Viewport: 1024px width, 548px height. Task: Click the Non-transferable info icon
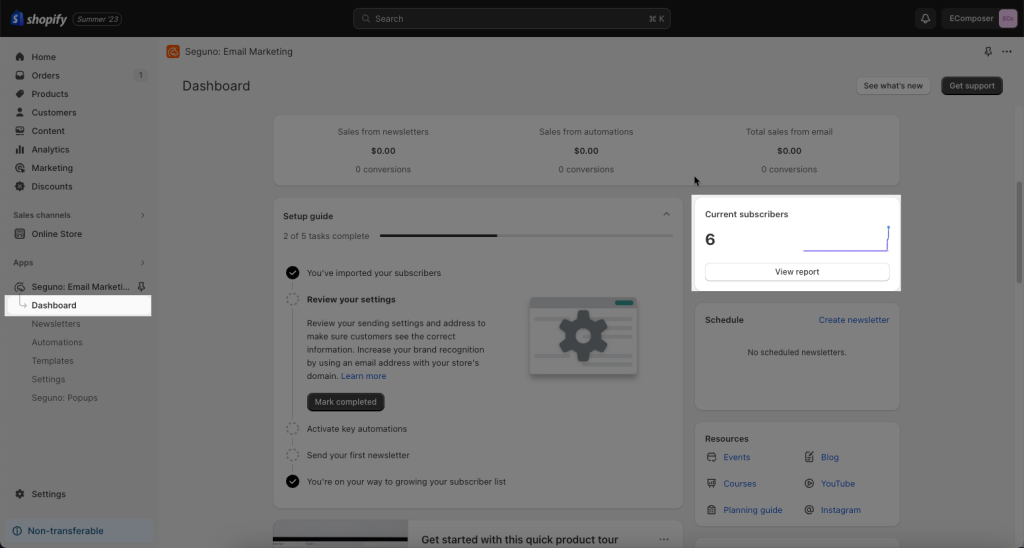17,531
